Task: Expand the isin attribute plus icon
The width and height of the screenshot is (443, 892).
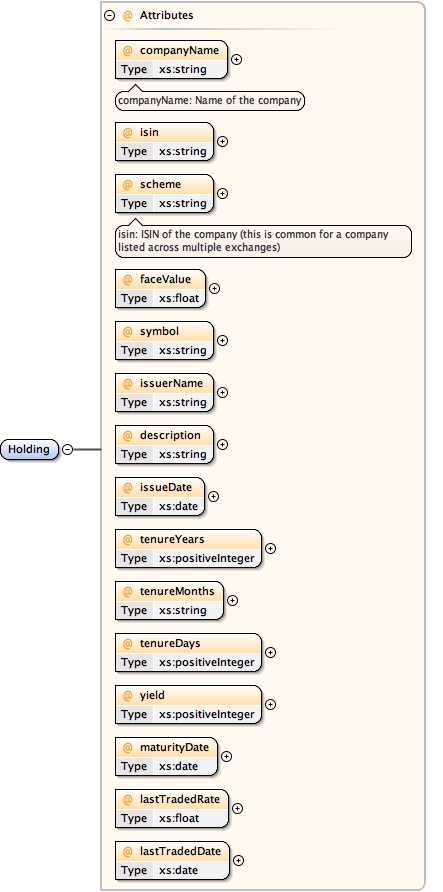Action: pos(222,141)
